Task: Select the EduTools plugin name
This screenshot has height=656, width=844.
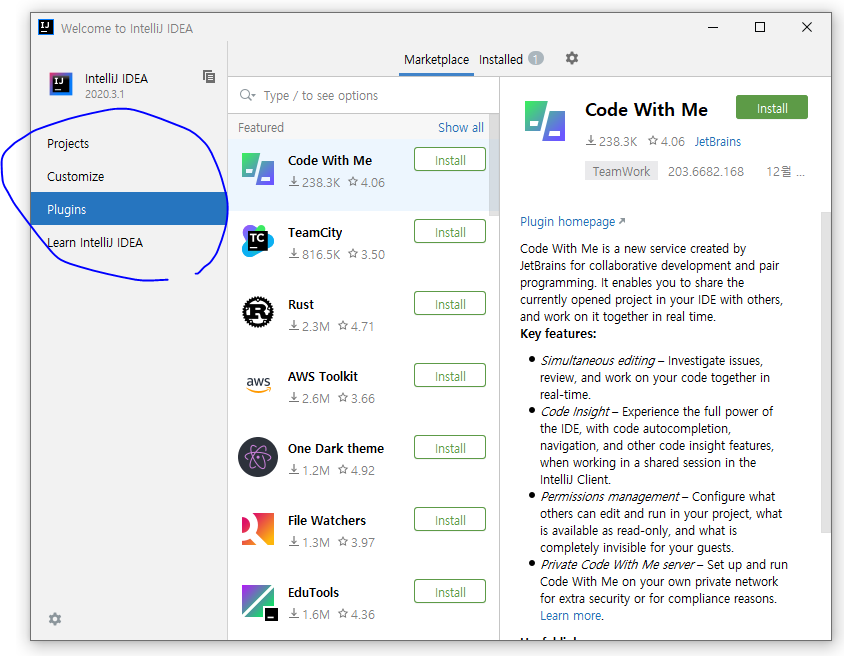Action: (x=313, y=592)
